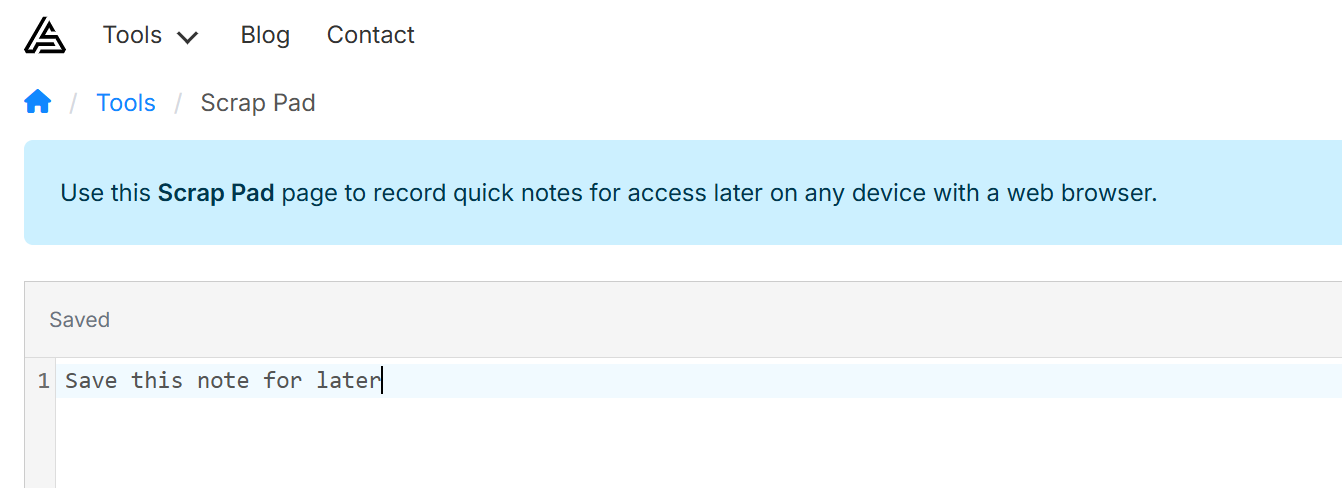This screenshot has width=1342, height=488.
Task: Click the Scrap Pad breadcrumb text
Action: tap(258, 103)
